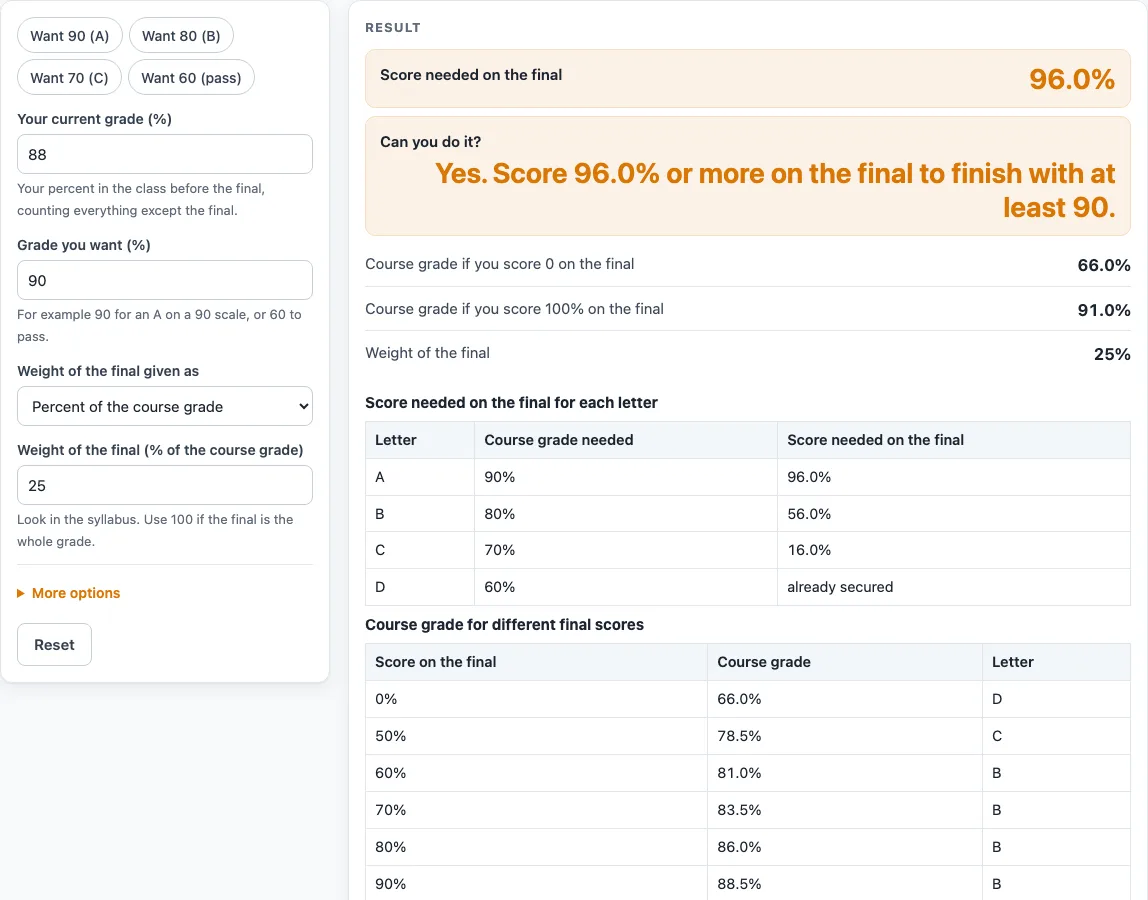Screen dimensions: 1148x900
Task: Click the Look in the syllabus hint text
Action: click(x=155, y=530)
